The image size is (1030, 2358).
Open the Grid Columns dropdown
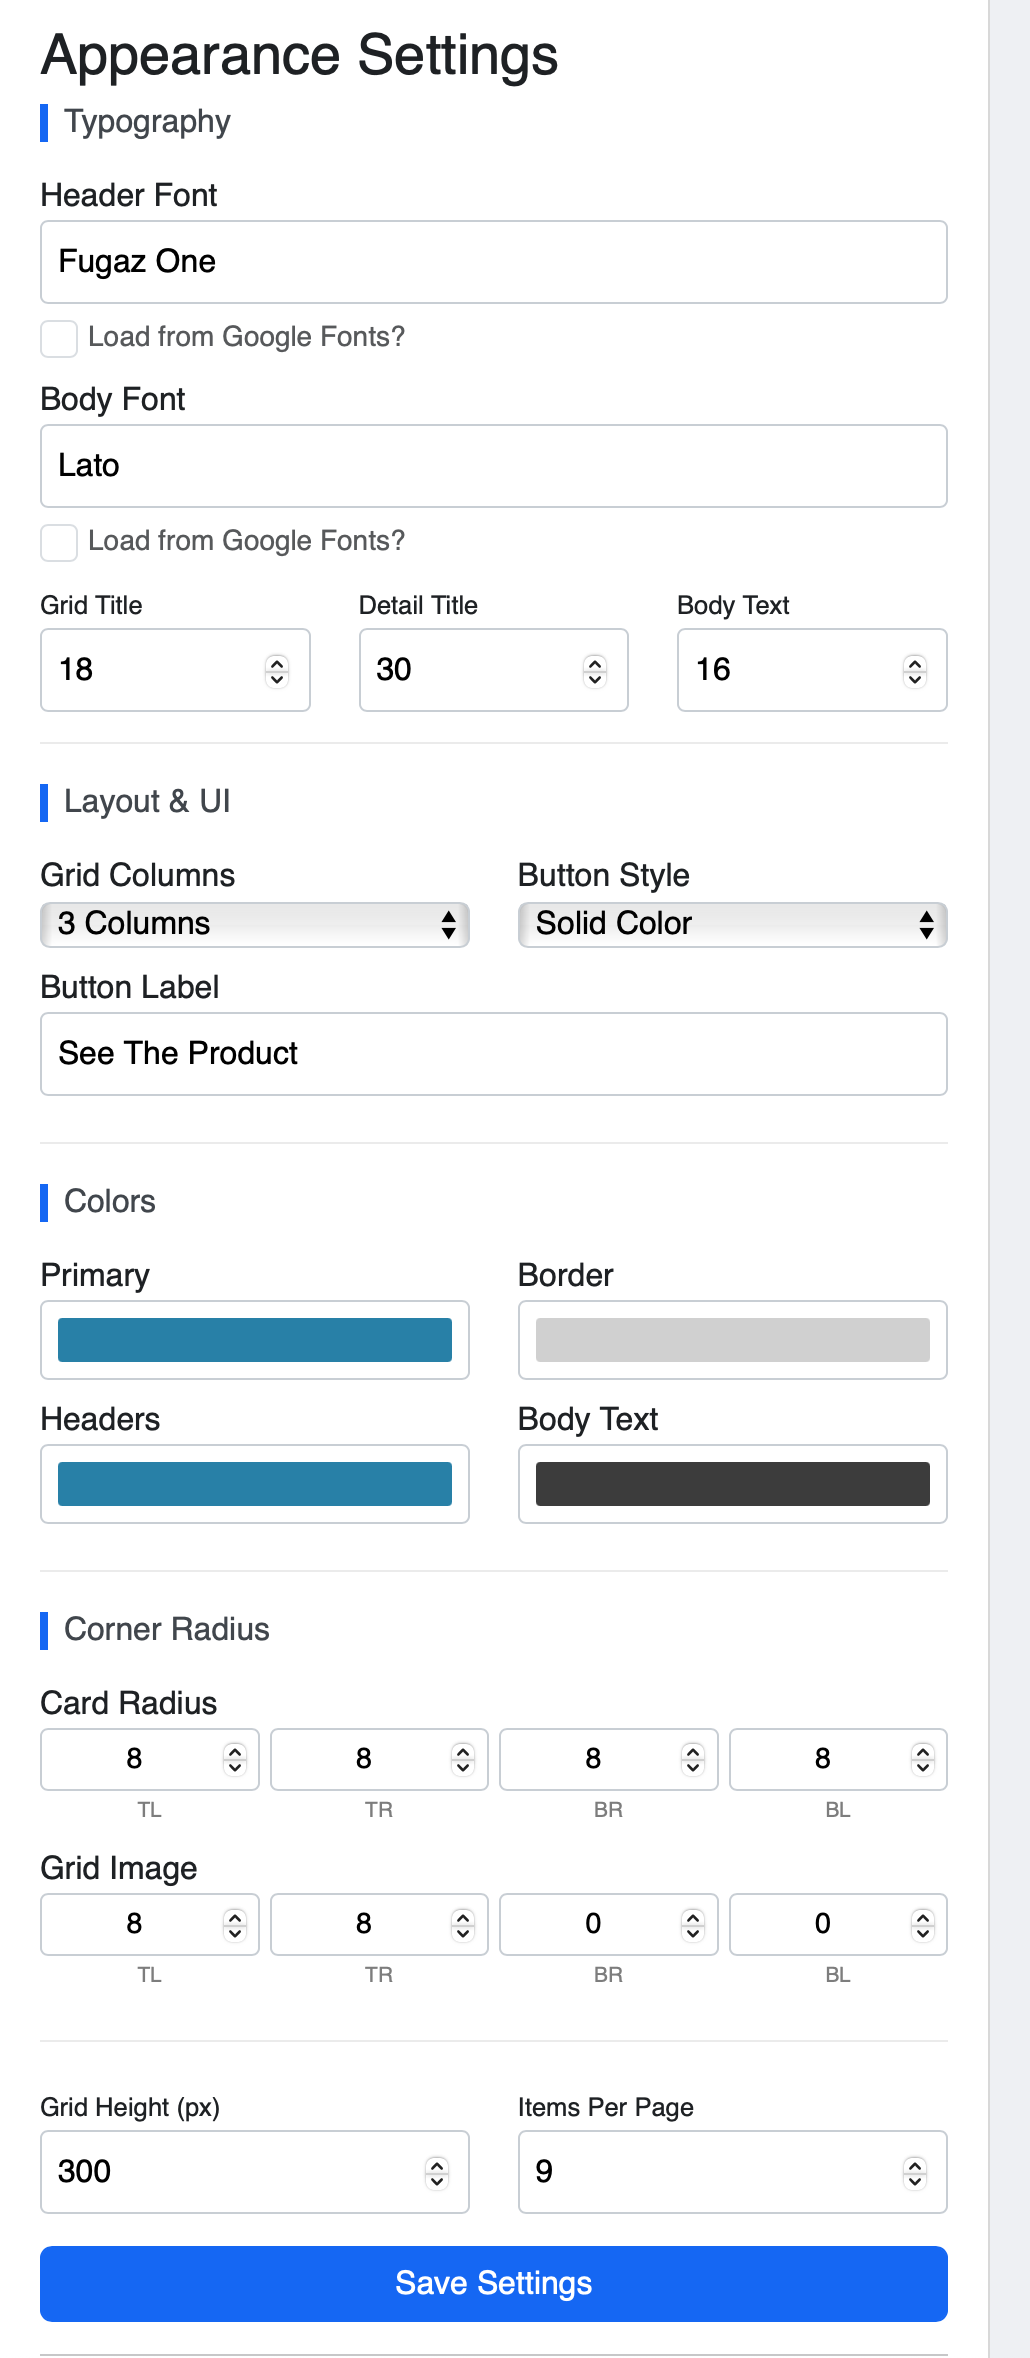(x=255, y=924)
